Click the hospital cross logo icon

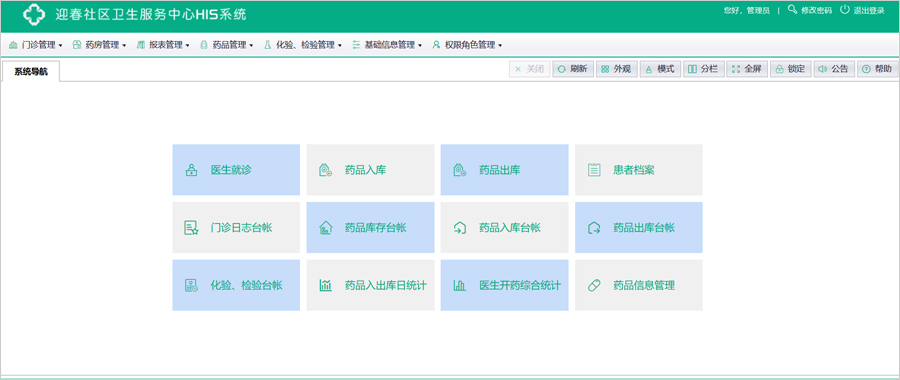(34, 15)
